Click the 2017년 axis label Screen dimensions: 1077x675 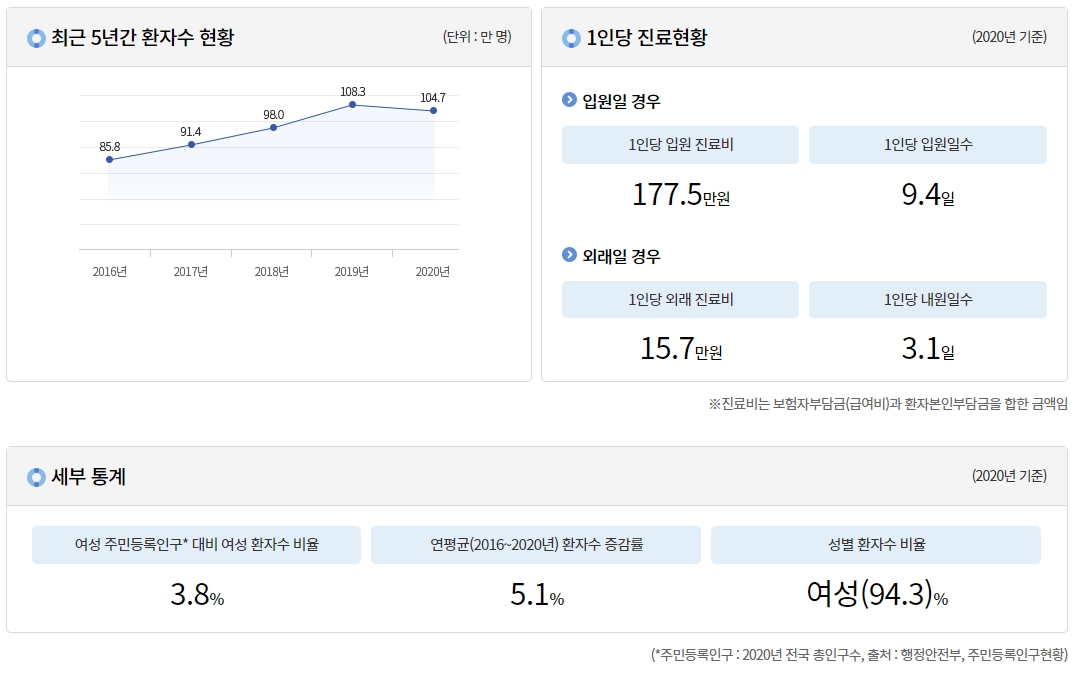click(x=190, y=272)
